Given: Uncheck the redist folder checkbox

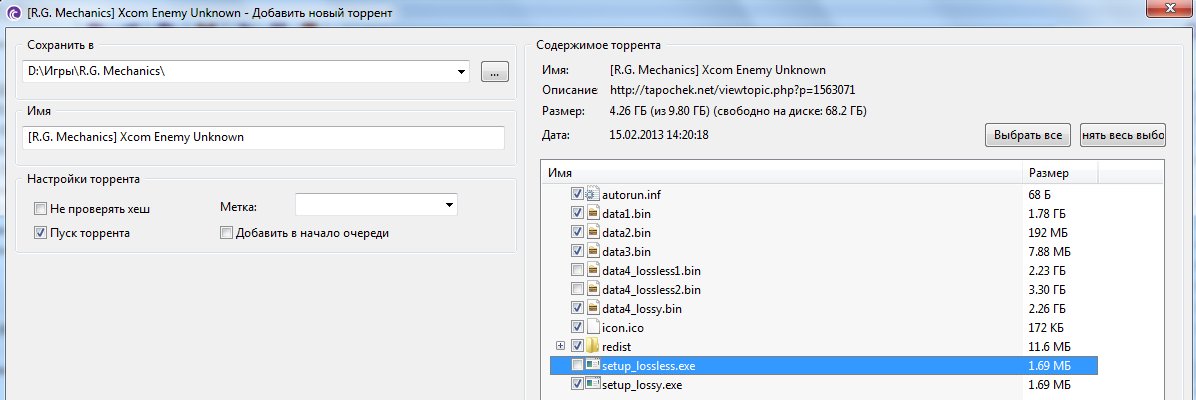Looking at the screenshot, I should [577, 347].
